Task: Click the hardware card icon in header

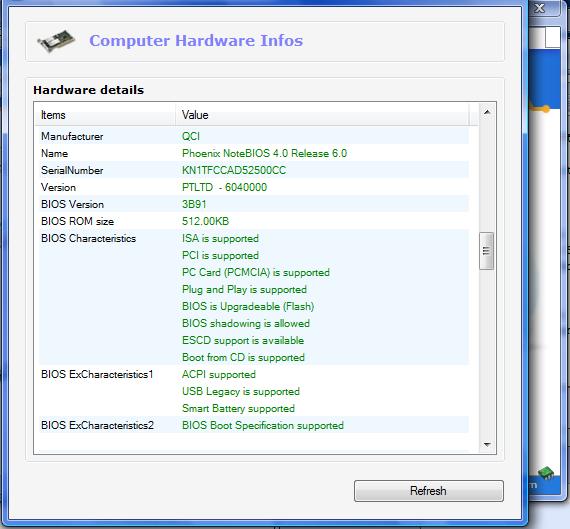Action: coord(56,40)
